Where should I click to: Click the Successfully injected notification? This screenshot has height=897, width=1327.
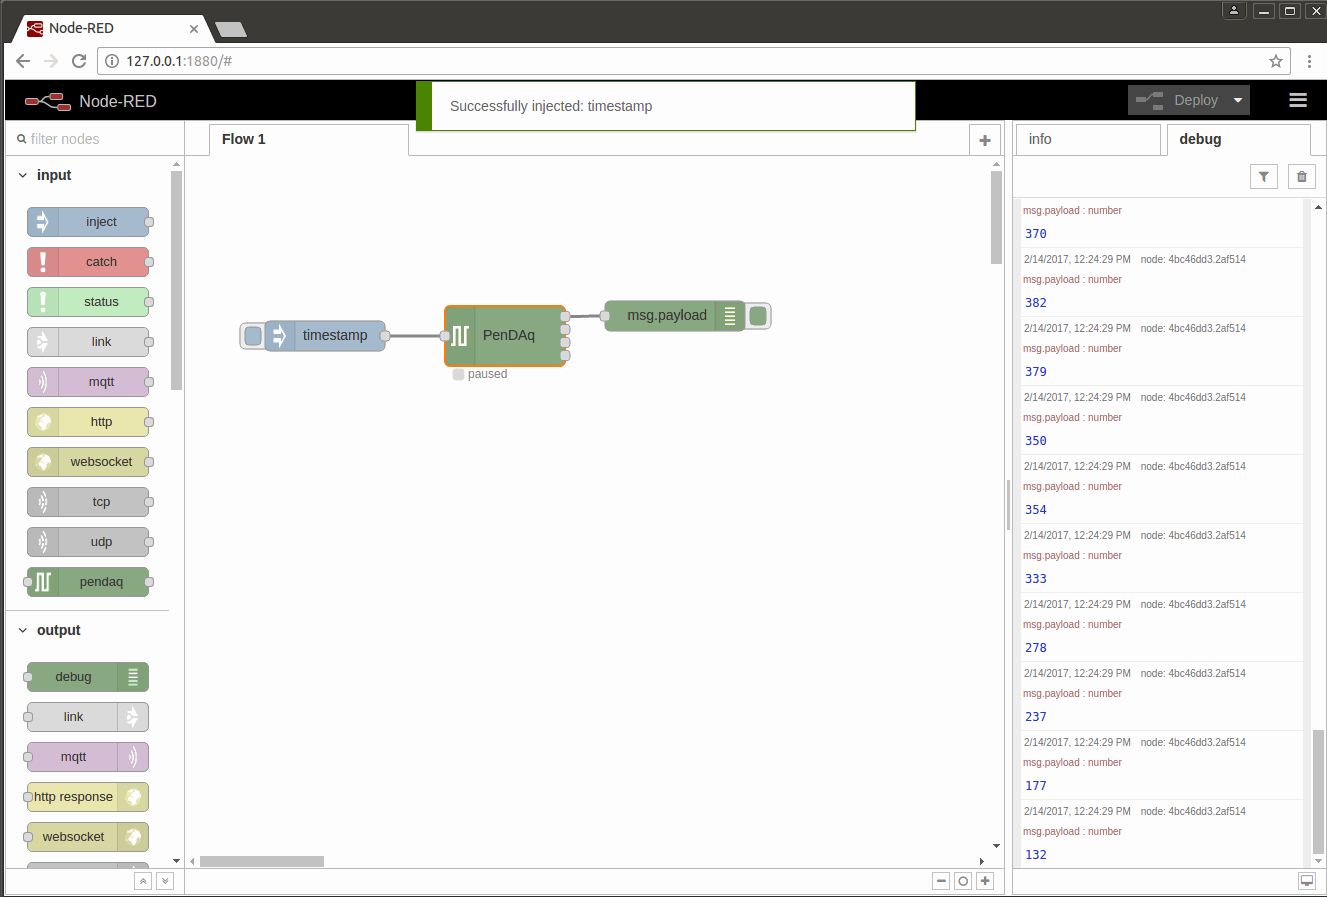coord(666,106)
